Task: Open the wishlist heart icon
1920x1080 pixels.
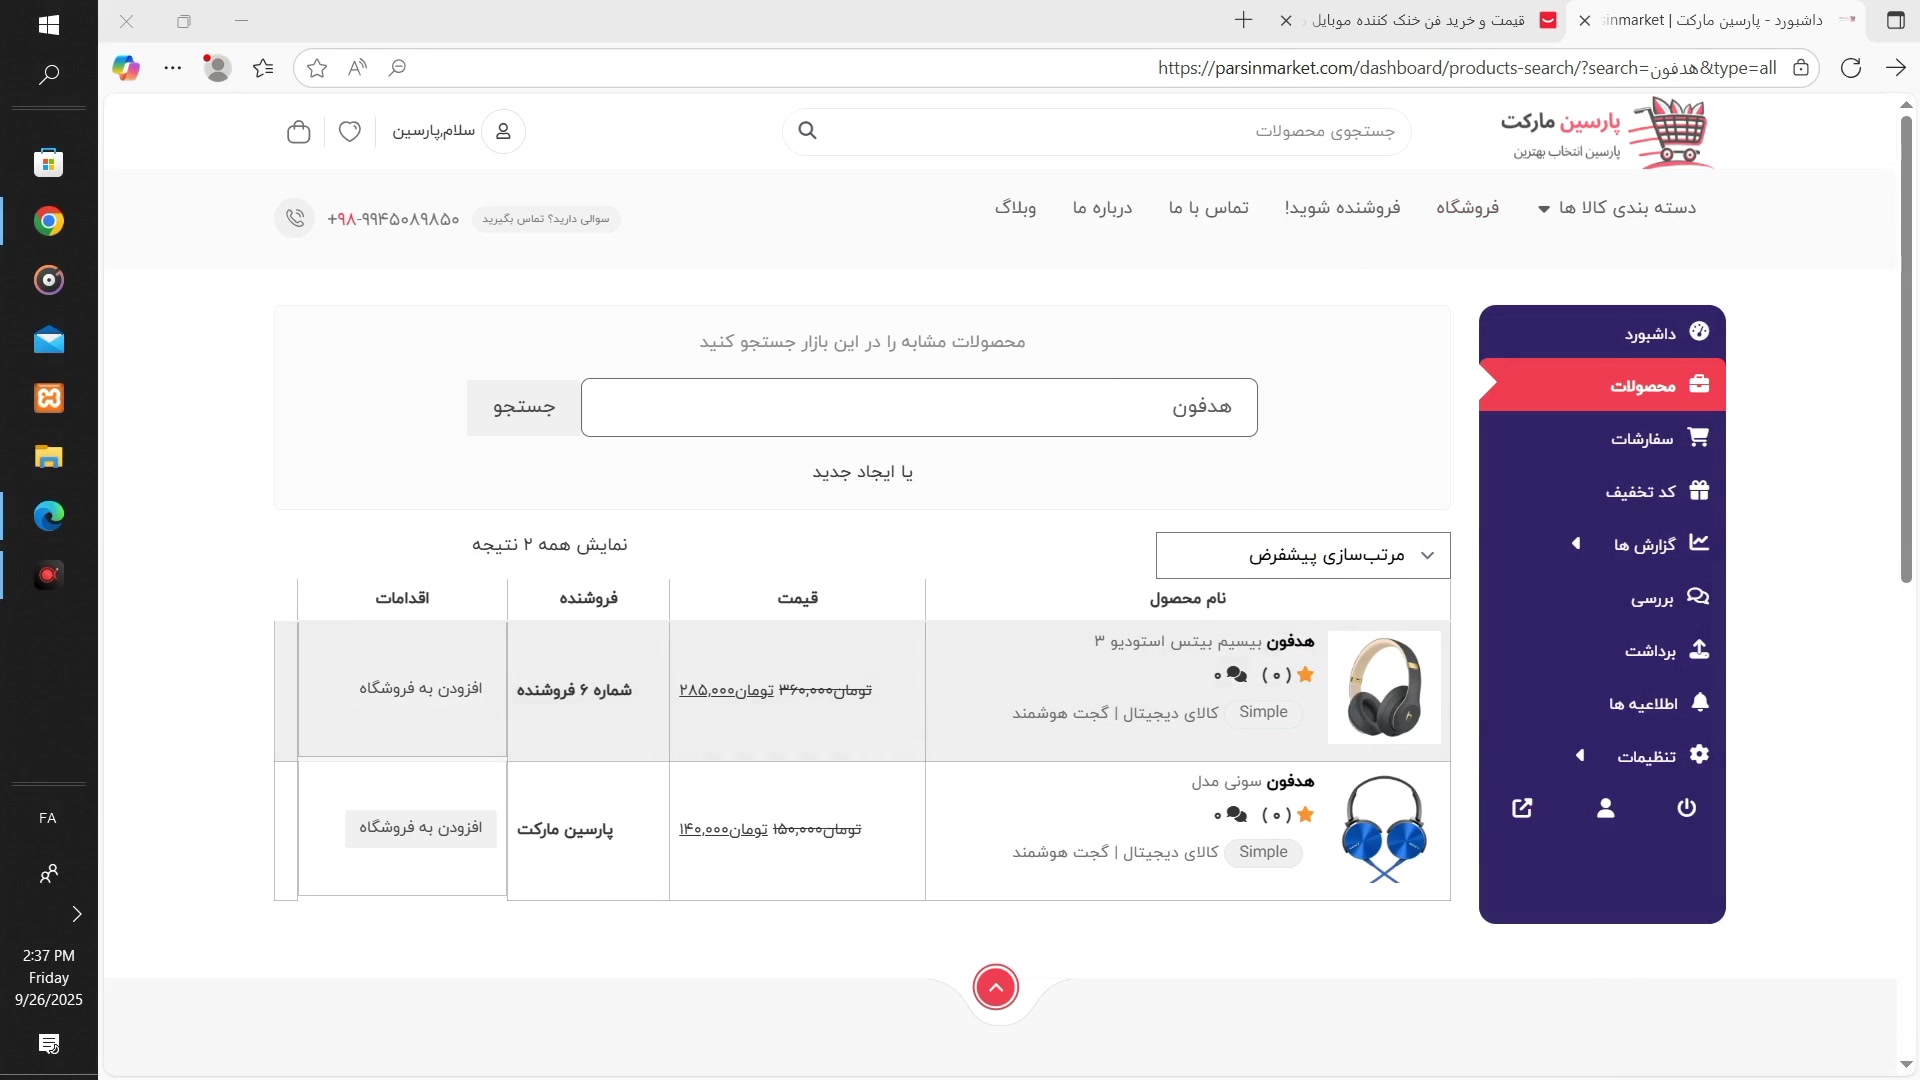Action: click(x=350, y=132)
